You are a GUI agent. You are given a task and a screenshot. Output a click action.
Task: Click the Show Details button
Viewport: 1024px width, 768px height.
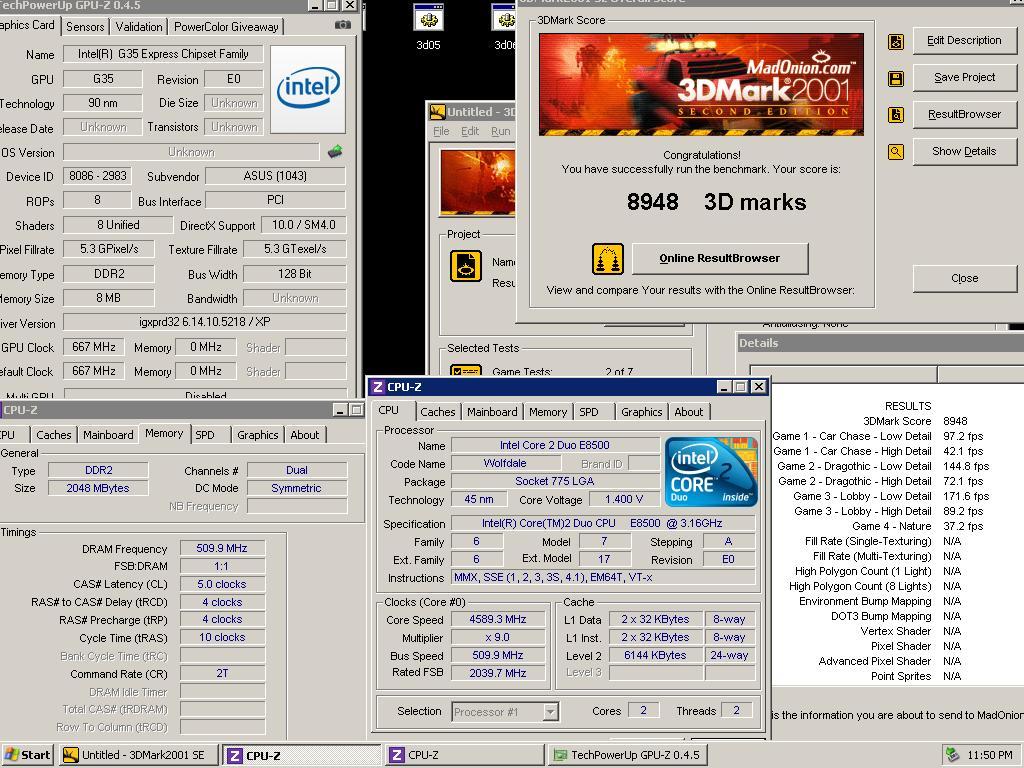[x=964, y=152]
